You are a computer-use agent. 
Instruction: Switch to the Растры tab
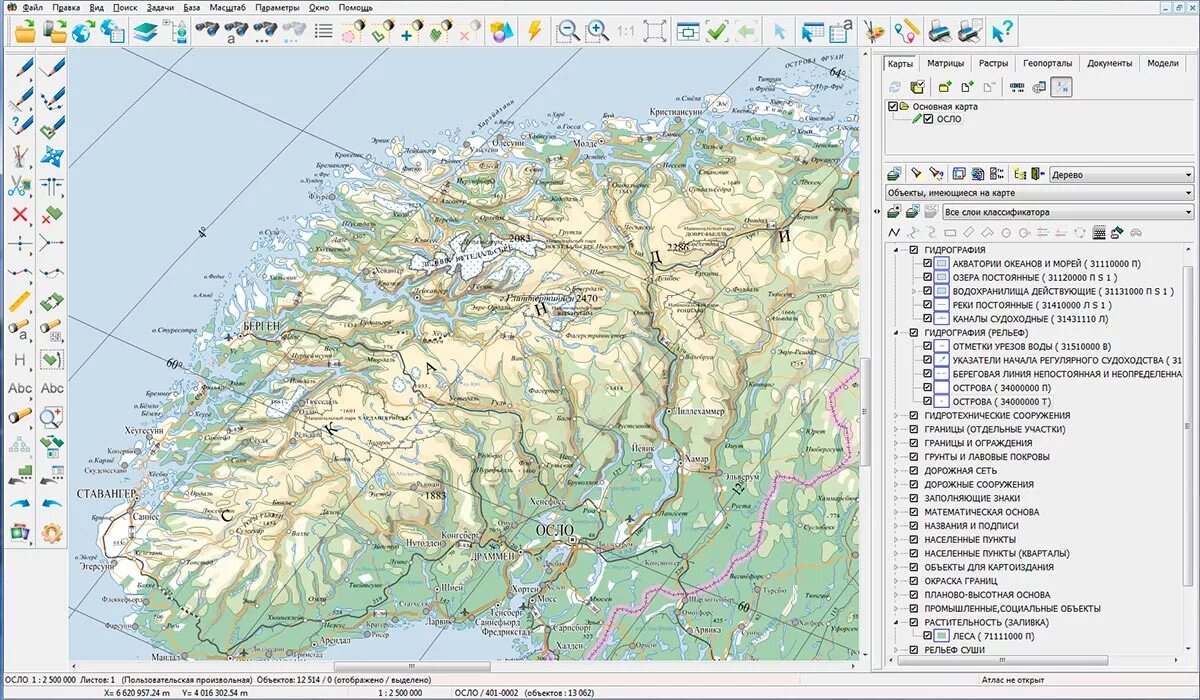(x=993, y=63)
